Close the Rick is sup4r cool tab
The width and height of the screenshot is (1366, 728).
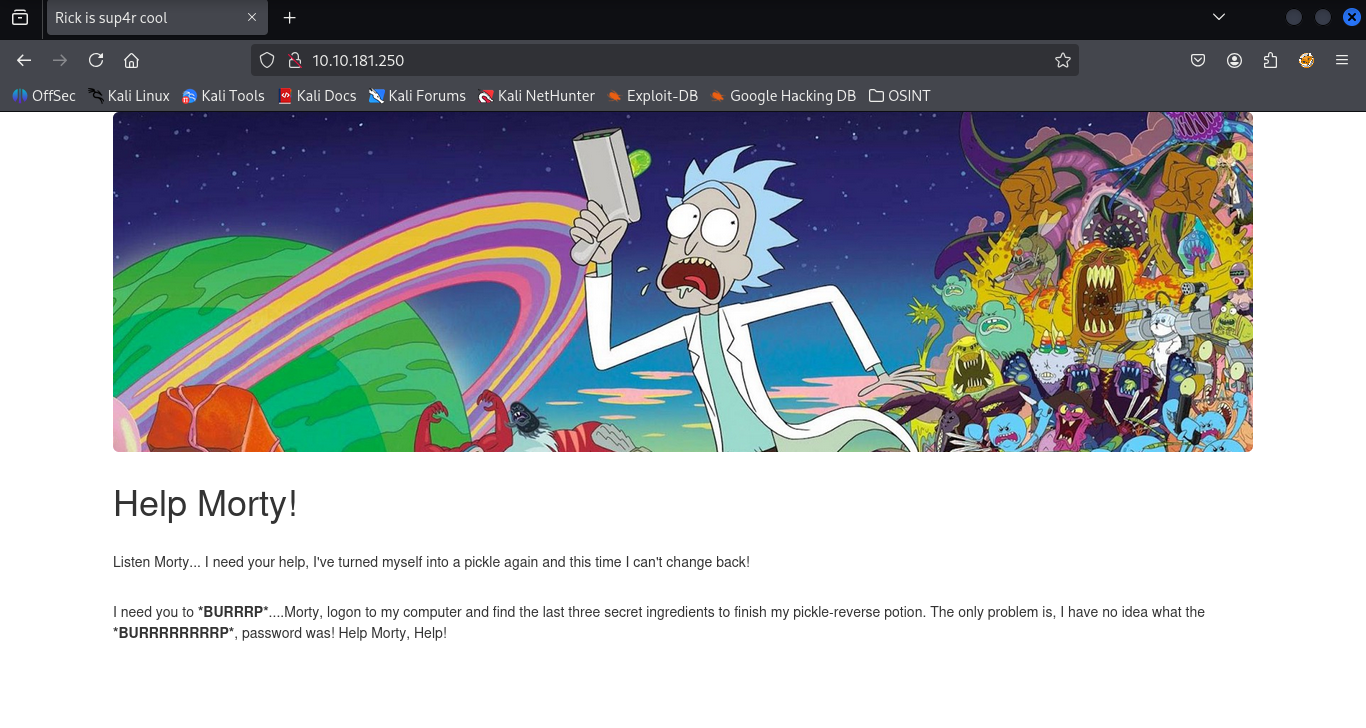tap(252, 18)
